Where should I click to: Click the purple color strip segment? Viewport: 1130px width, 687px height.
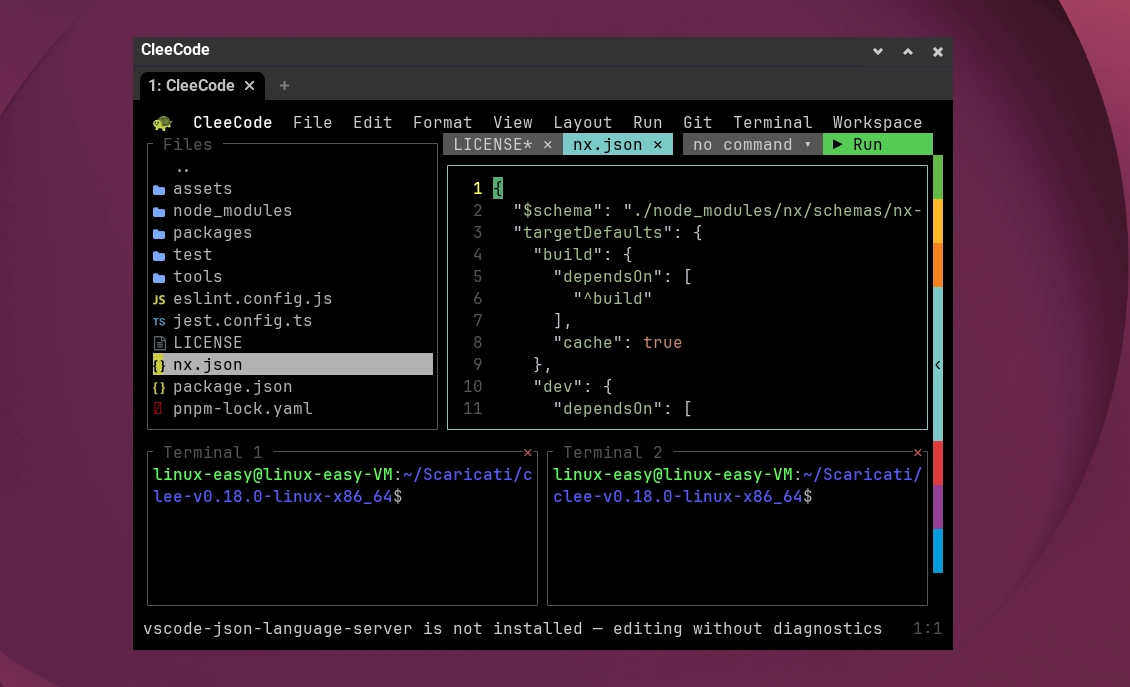click(938, 507)
